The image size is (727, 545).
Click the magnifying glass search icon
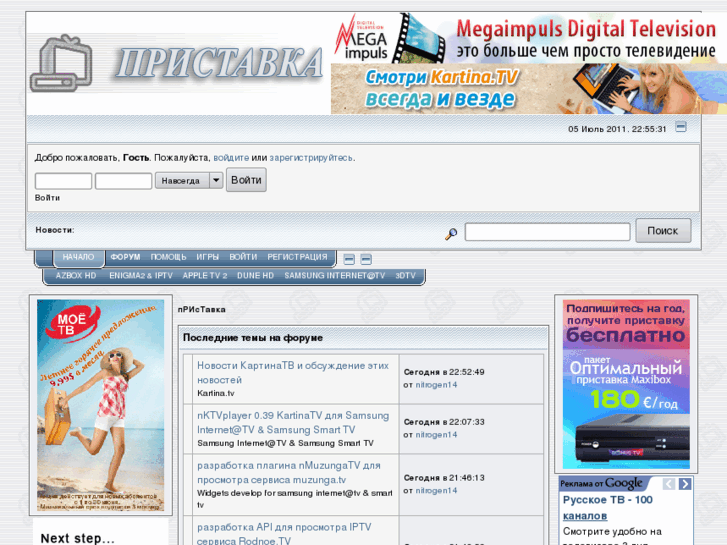coord(451,233)
